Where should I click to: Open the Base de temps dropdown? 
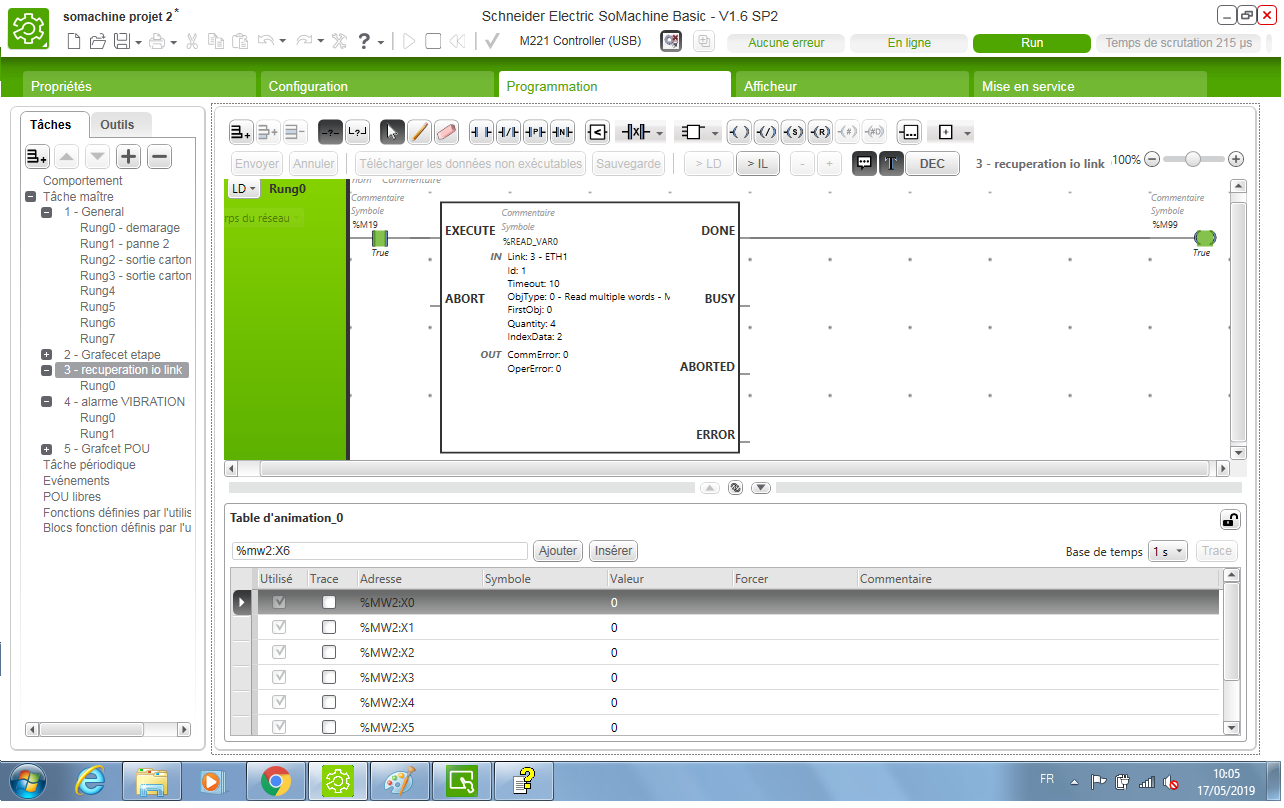(1167, 551)
